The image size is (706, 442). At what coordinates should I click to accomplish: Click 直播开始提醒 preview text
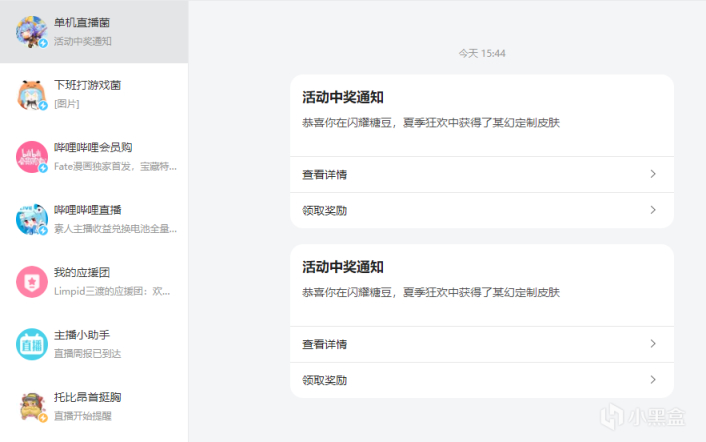coord(83,416)
